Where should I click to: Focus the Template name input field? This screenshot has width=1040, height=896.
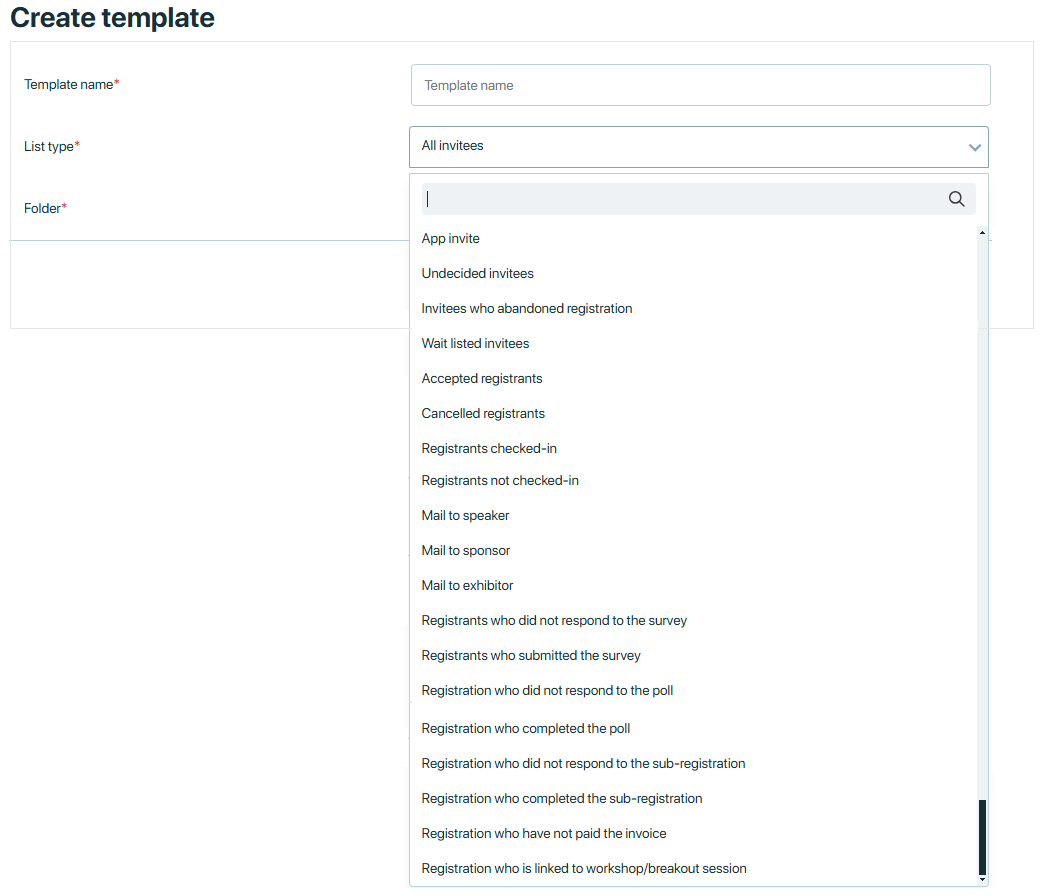(x=700, y=85)
